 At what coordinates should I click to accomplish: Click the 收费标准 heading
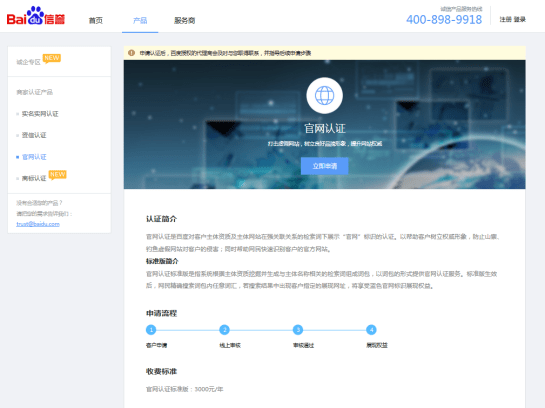[x=161, y=372]
